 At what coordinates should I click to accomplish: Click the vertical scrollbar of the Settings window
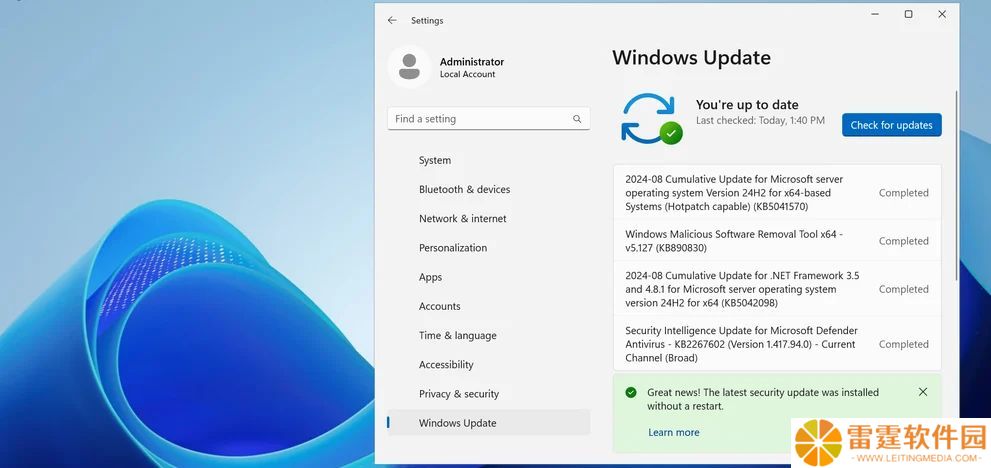(956, 185)
